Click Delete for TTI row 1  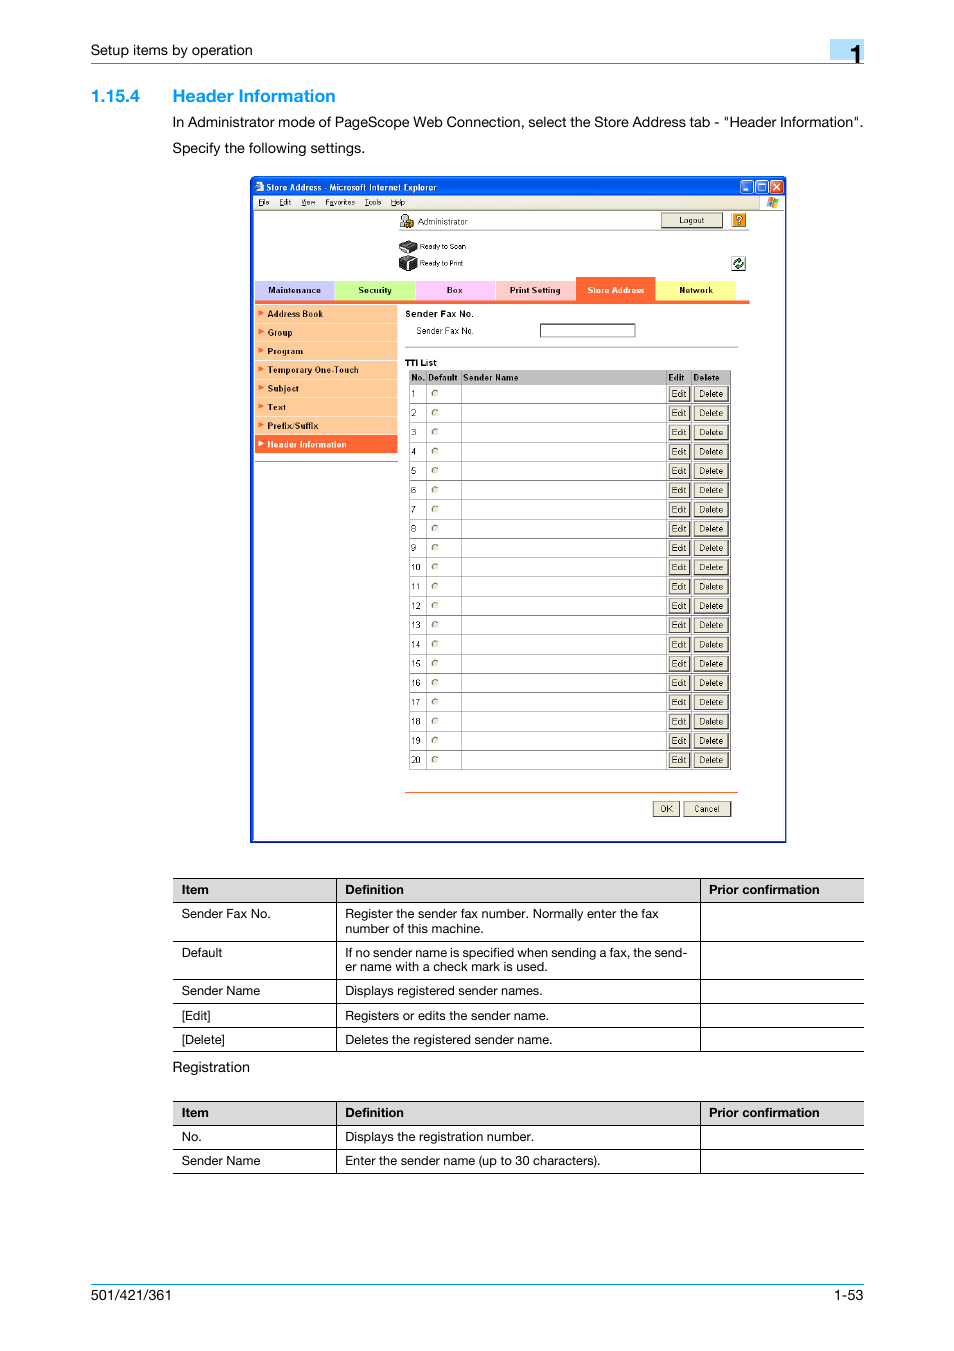[x=711, y=394]
